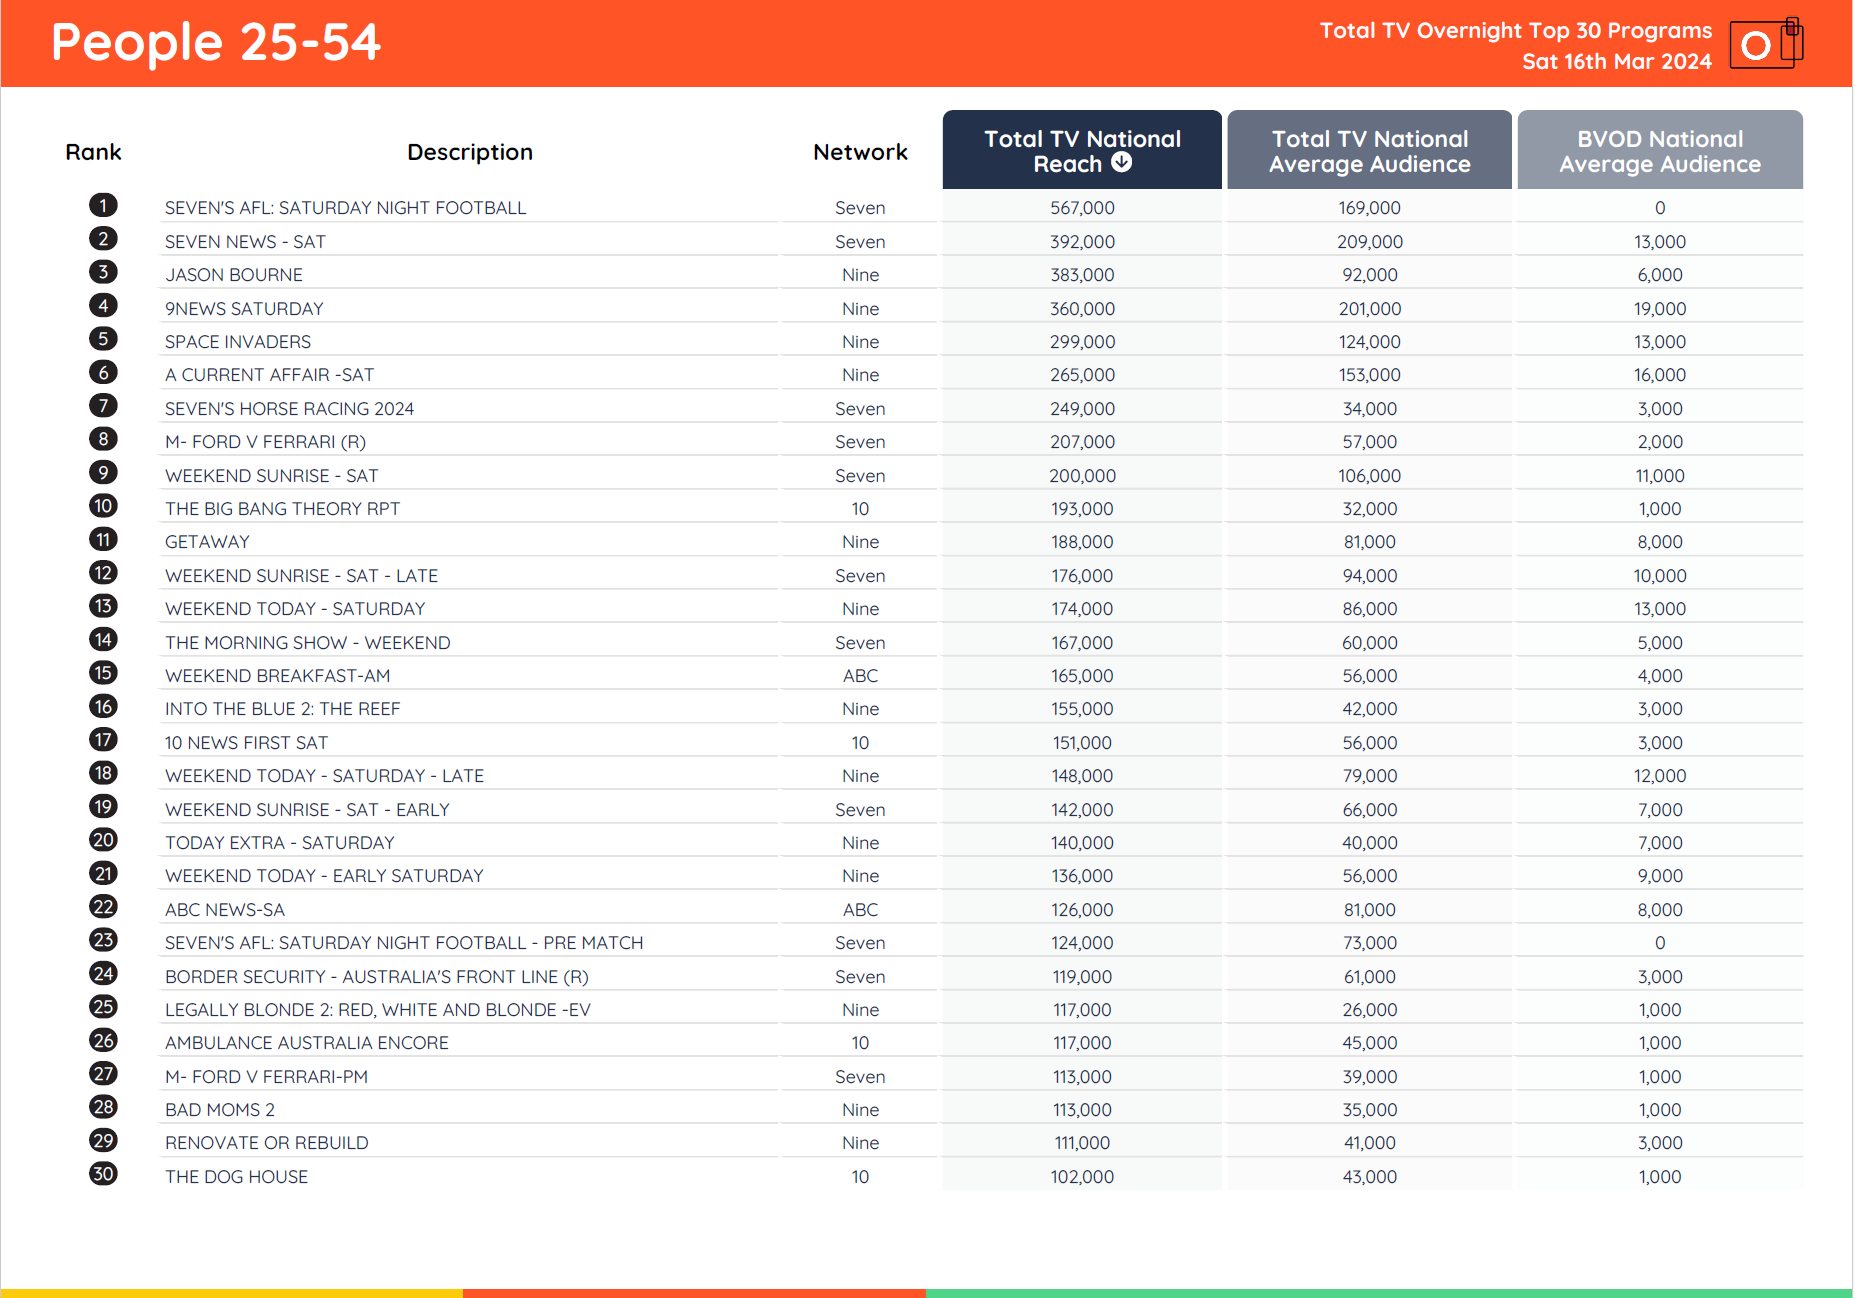The image size is (1855, 1298).
Task: Select the rank 1 badge icon
Action: (x=103, y=205)
